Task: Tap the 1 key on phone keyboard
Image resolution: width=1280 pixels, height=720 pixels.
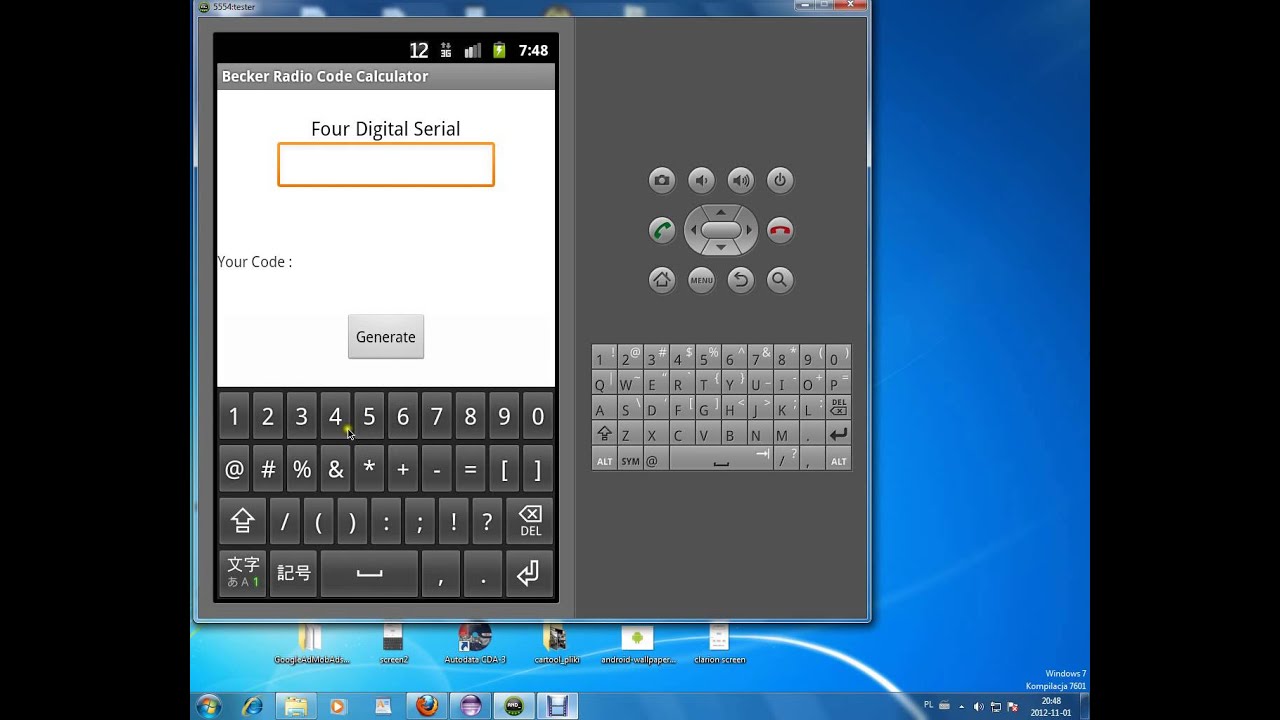Action: point(233,417)
